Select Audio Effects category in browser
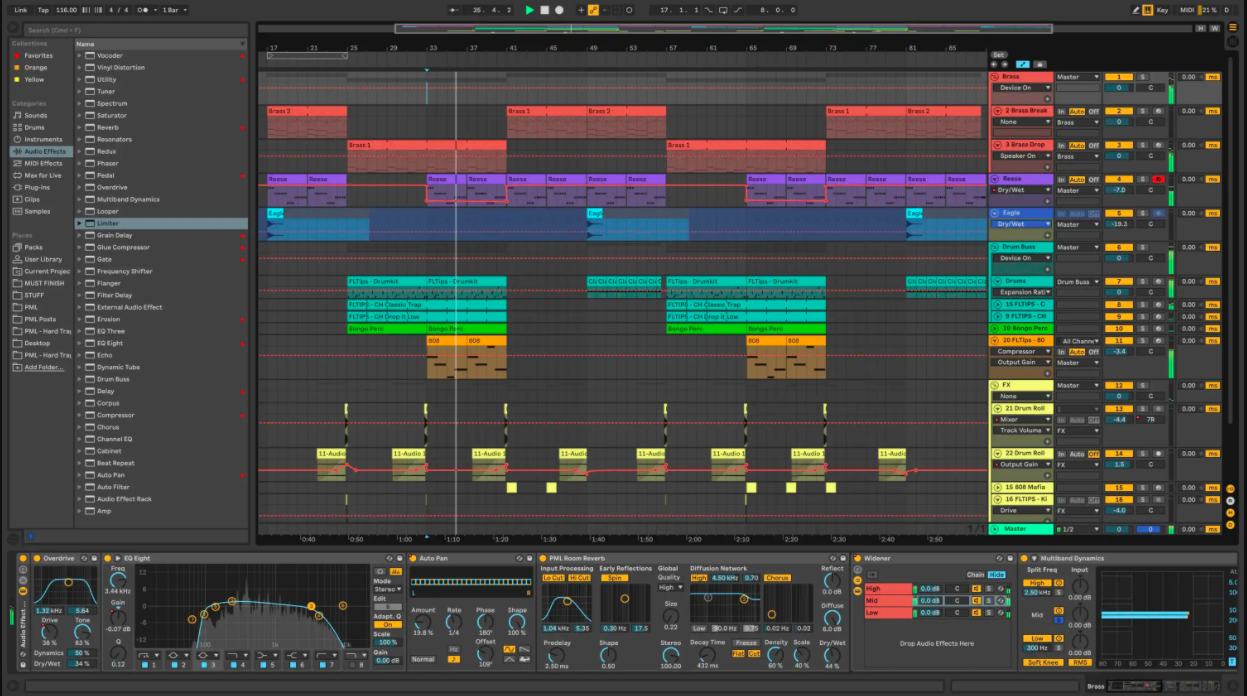1247x696 pixels. tap(45, 151)
